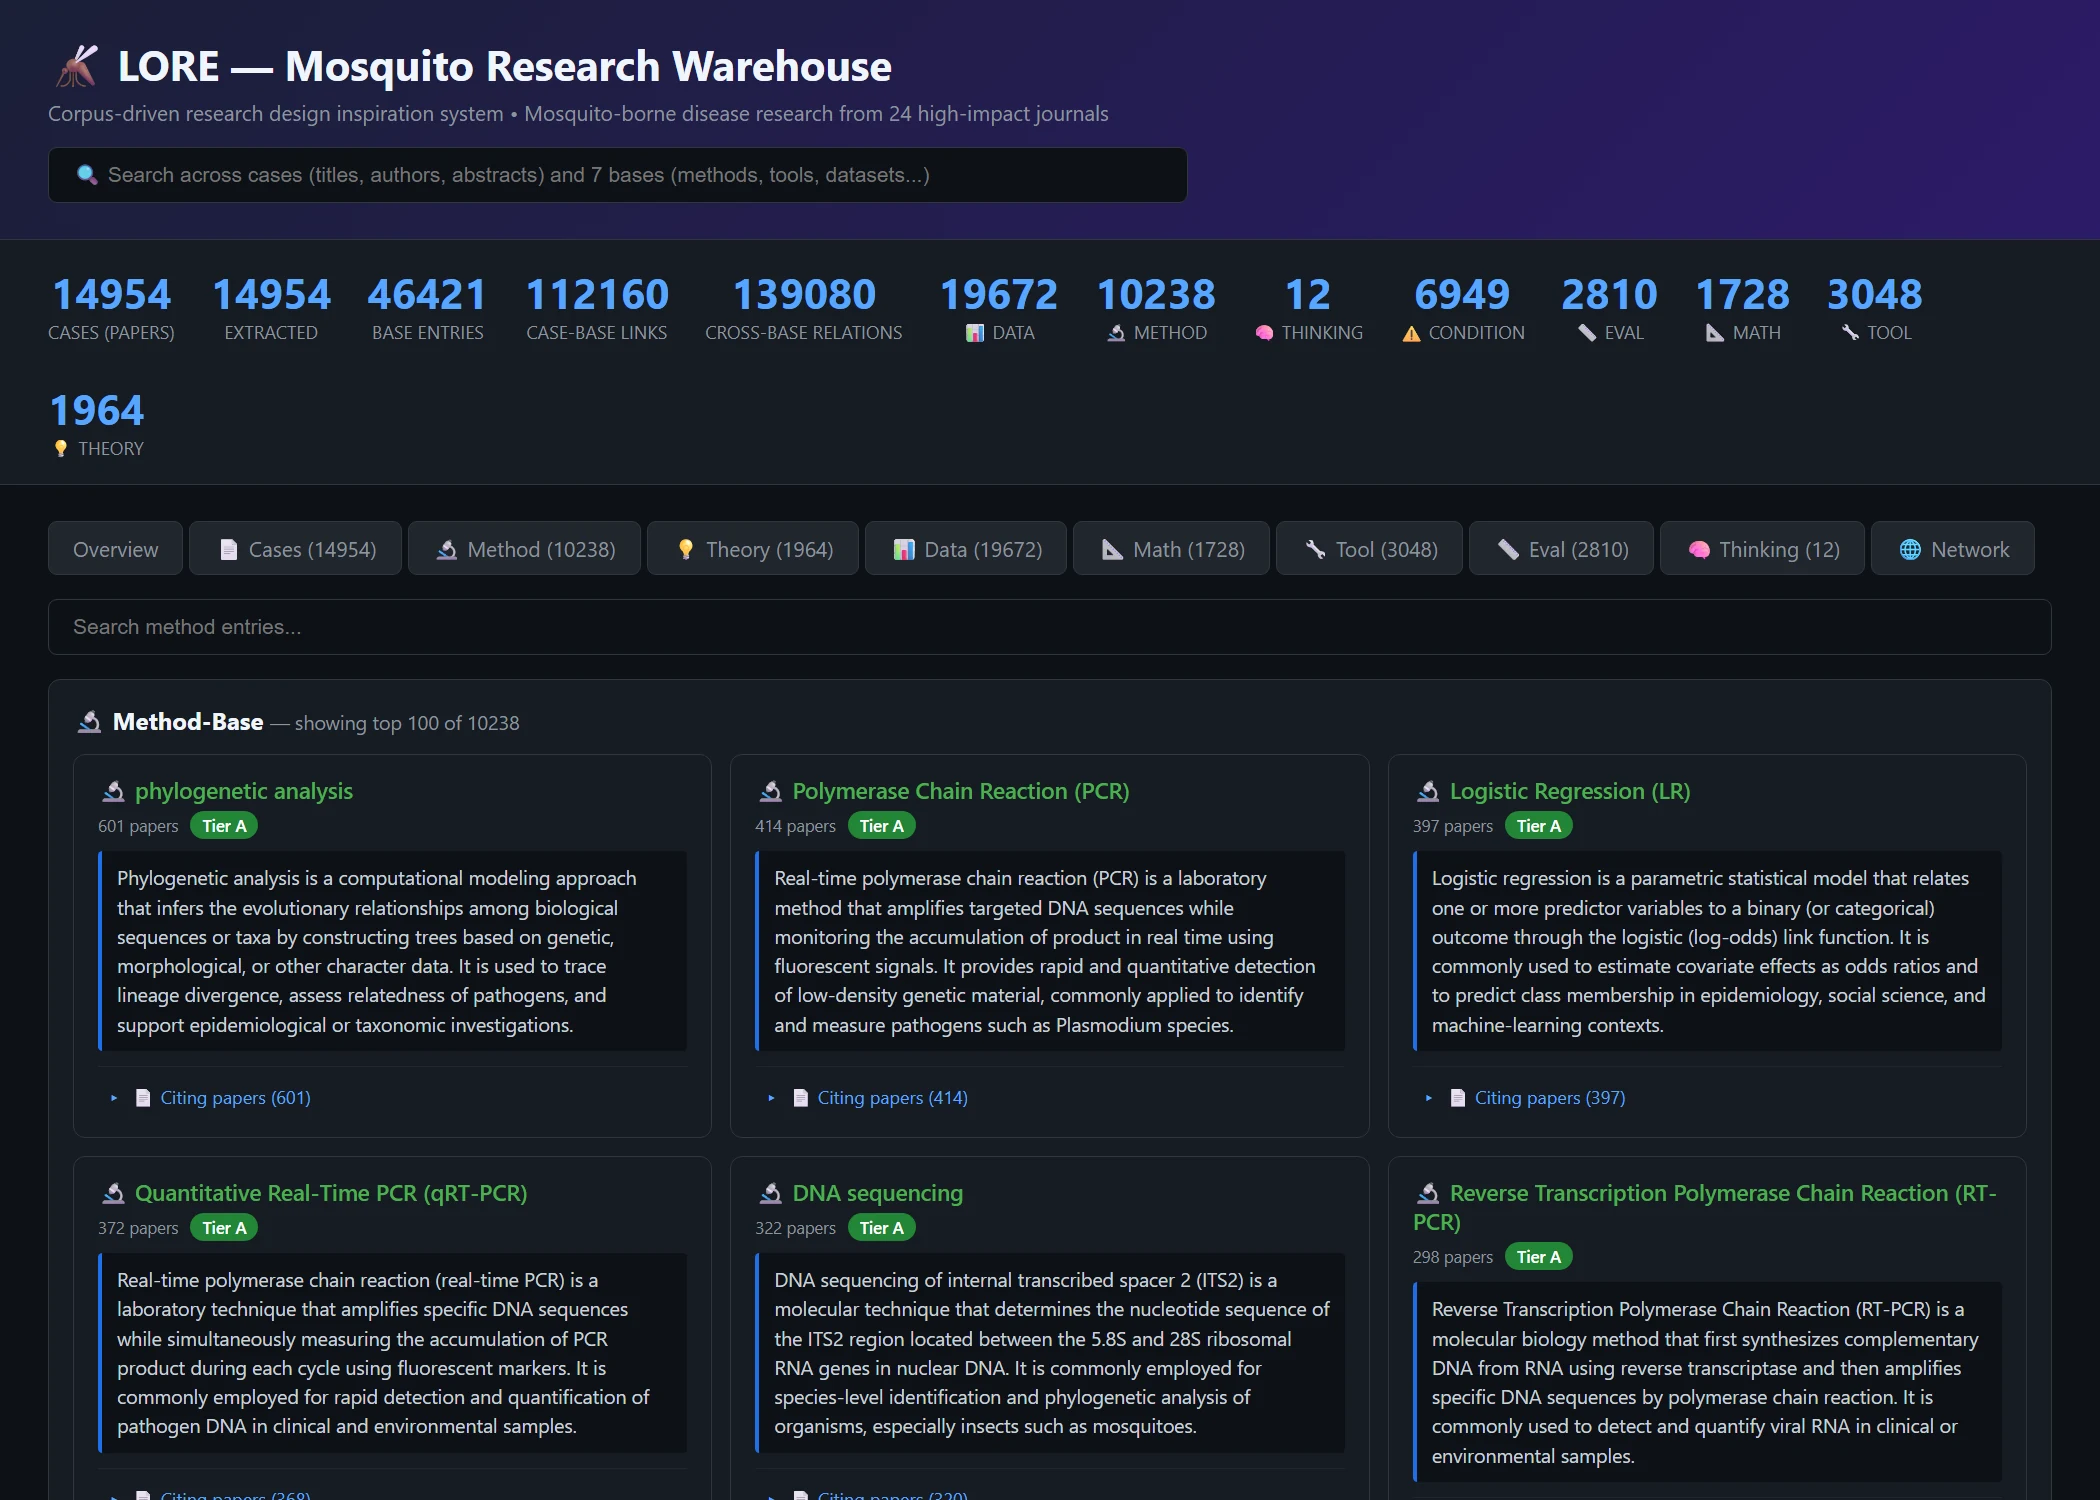
Task: Open Quantitative Real-Time PCR (qRT-PCR) title
Action: (x=331, y=1193)
